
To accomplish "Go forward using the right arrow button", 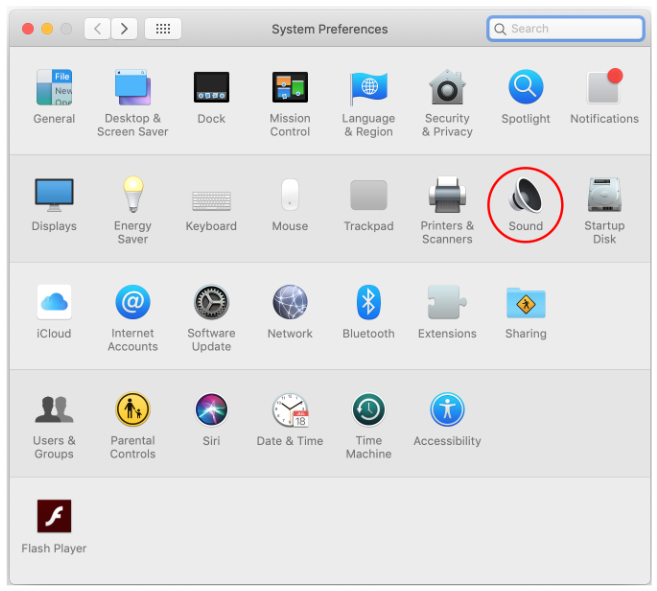I will pos(124,29).
